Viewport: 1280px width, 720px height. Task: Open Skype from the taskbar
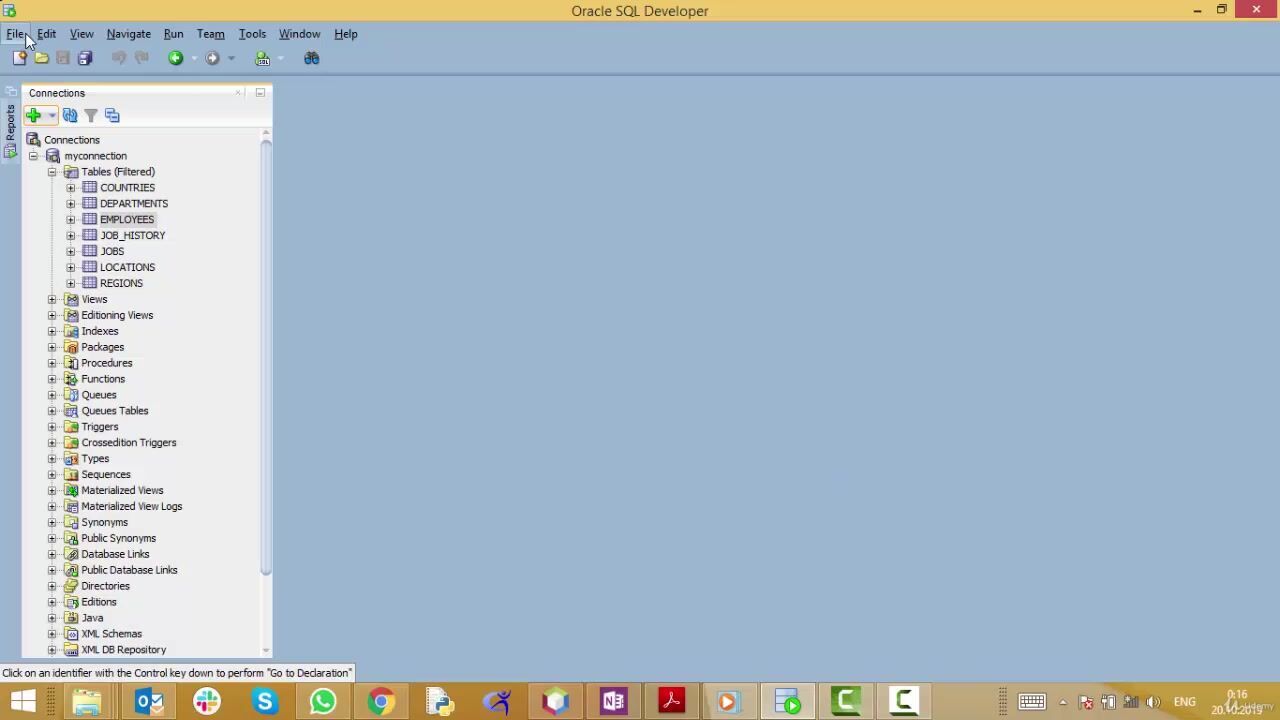click(265, 702)
